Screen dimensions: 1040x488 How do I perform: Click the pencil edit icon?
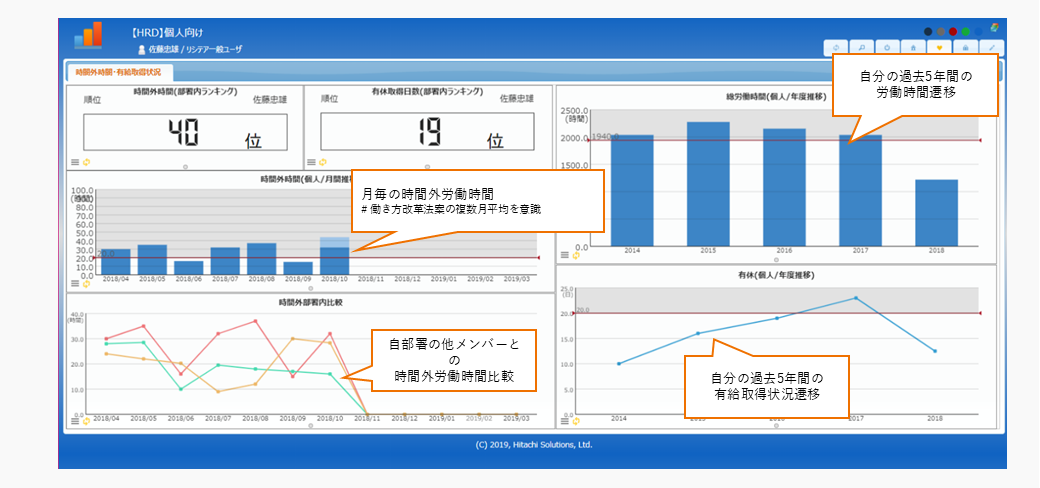click(992, 48)
